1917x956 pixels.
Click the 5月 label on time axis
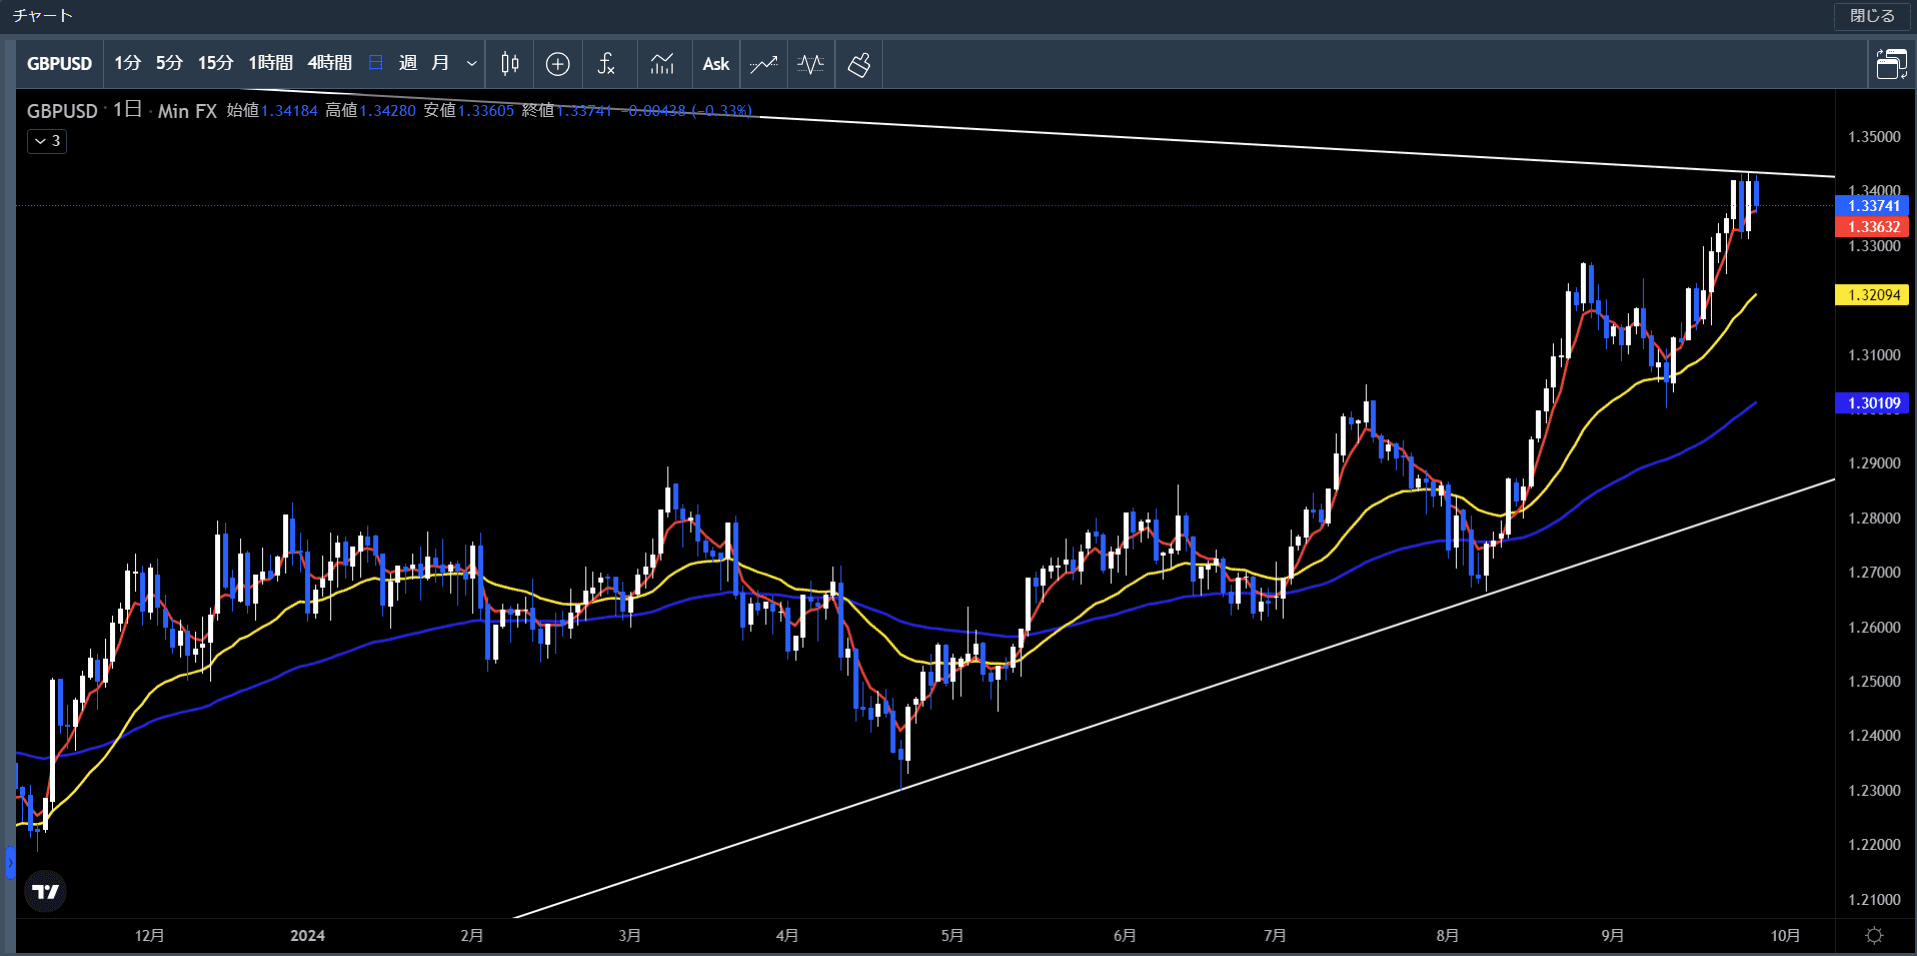(x=952, y=936)
